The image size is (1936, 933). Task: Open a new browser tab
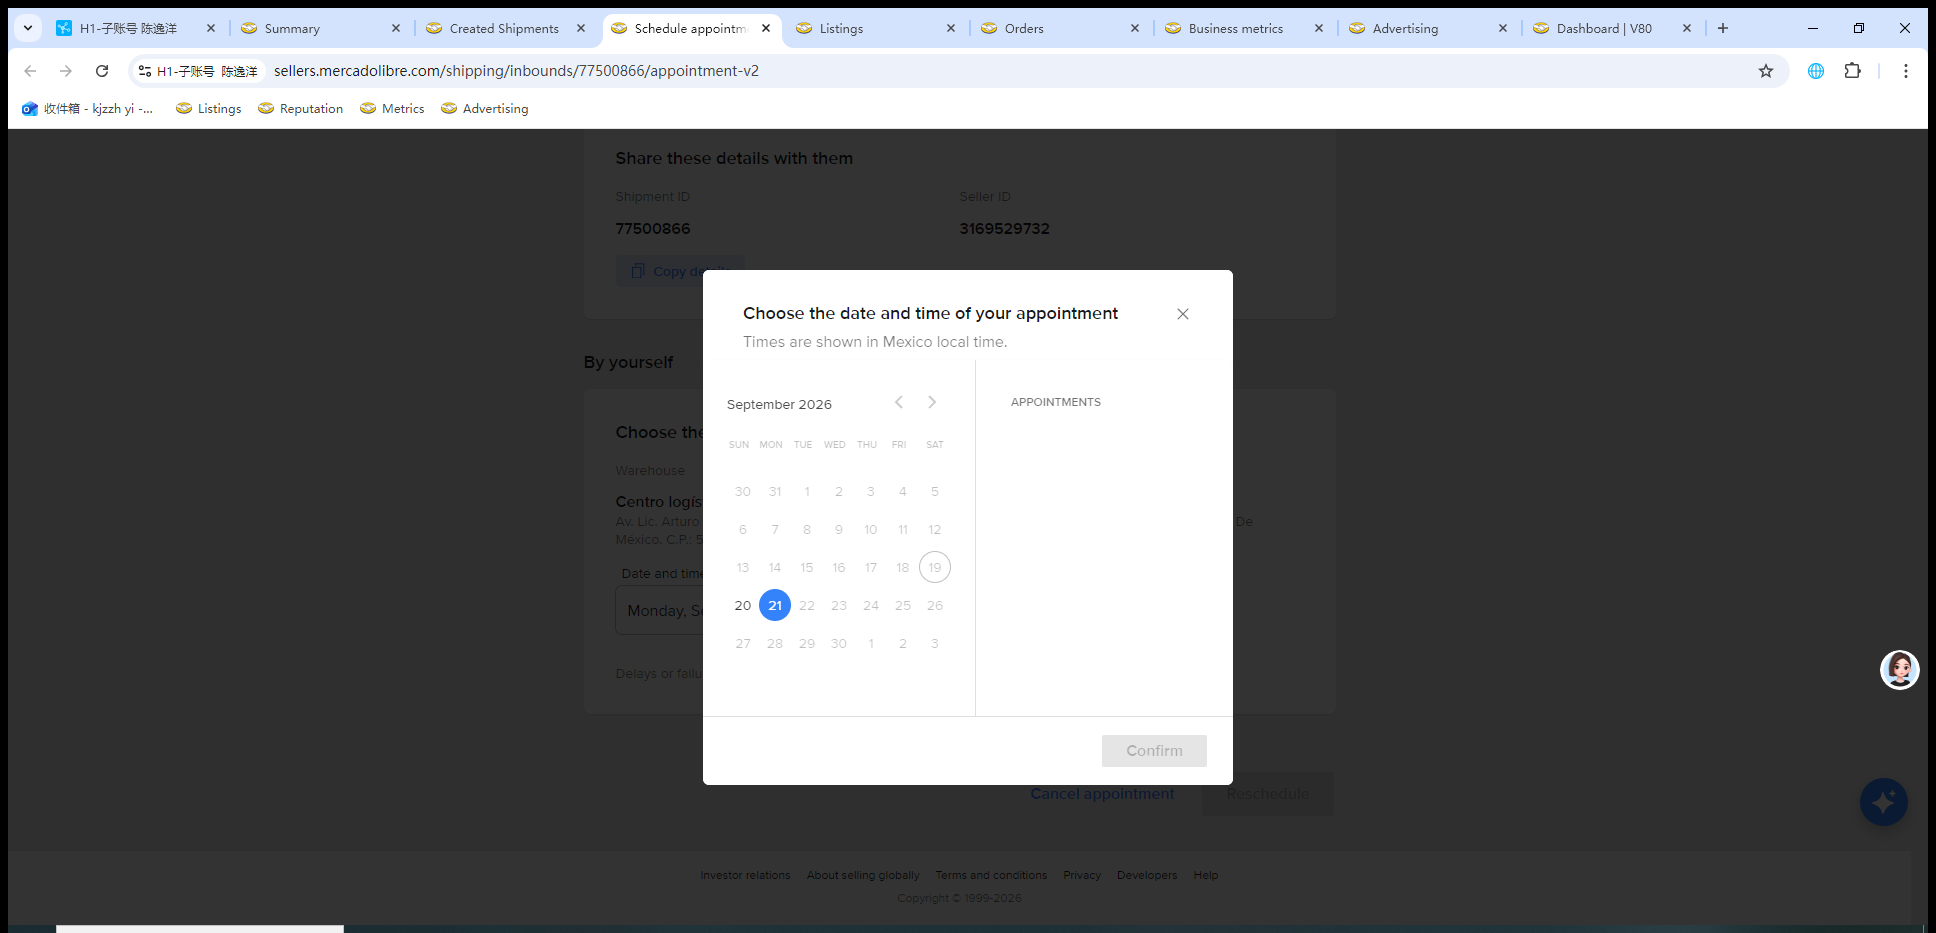(1723, 28)
